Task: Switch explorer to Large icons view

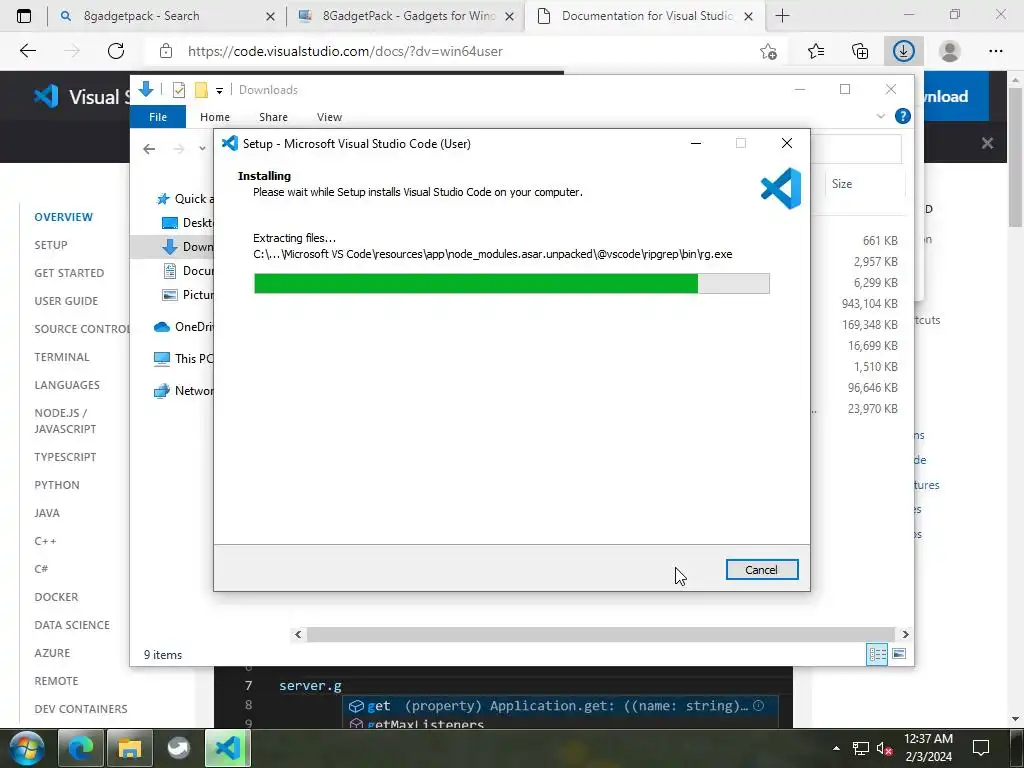Action: click(x=899, y=654)
